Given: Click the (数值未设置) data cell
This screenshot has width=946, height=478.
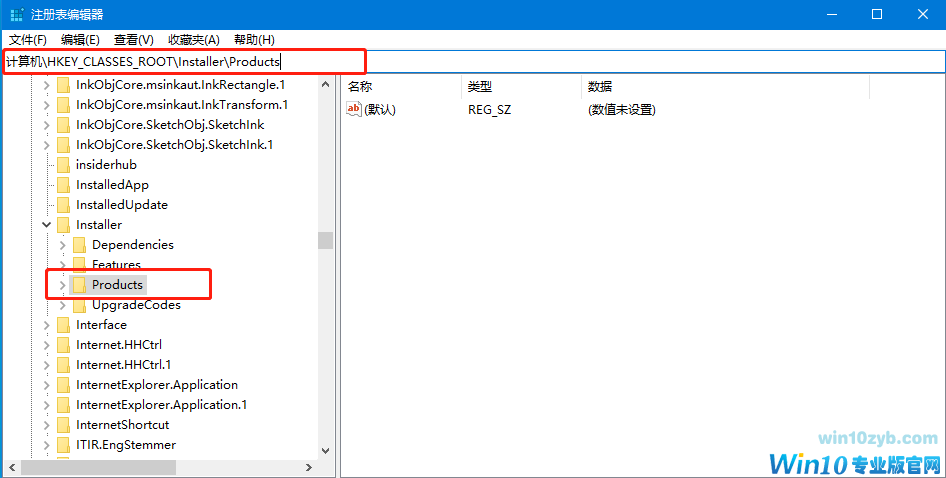Looking at the screenshot, I should point(621,110).
